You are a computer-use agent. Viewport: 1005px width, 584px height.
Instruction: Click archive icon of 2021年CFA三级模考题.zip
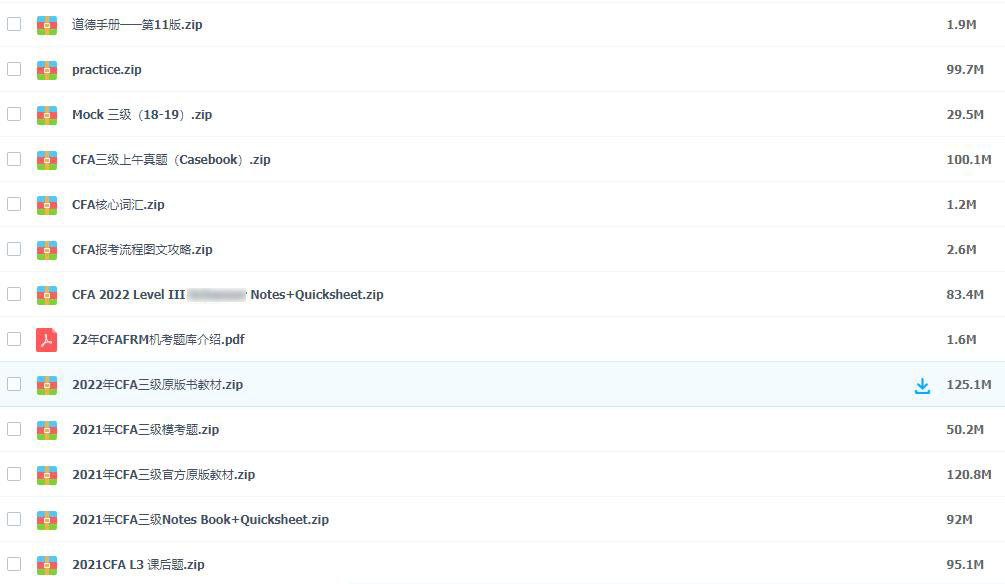pos(47,430)
